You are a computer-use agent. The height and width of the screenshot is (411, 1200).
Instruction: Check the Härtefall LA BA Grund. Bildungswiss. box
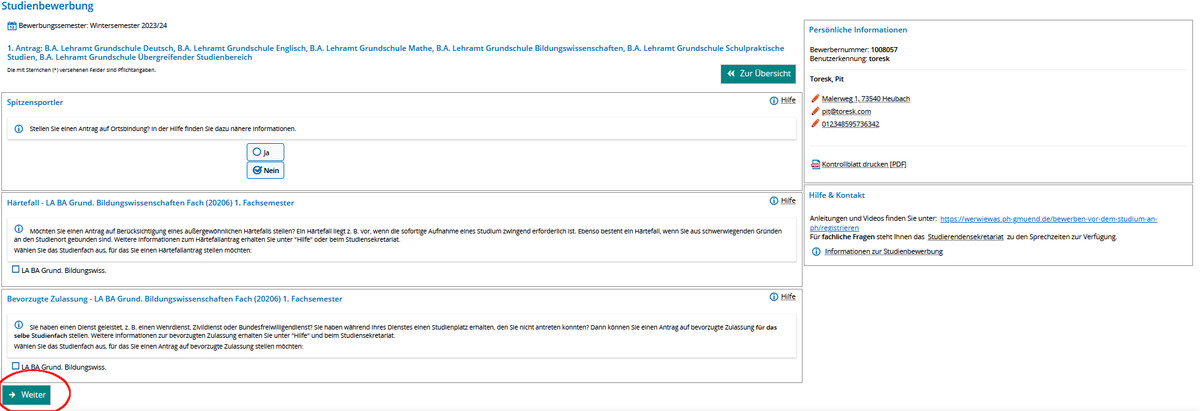point(15,270)
